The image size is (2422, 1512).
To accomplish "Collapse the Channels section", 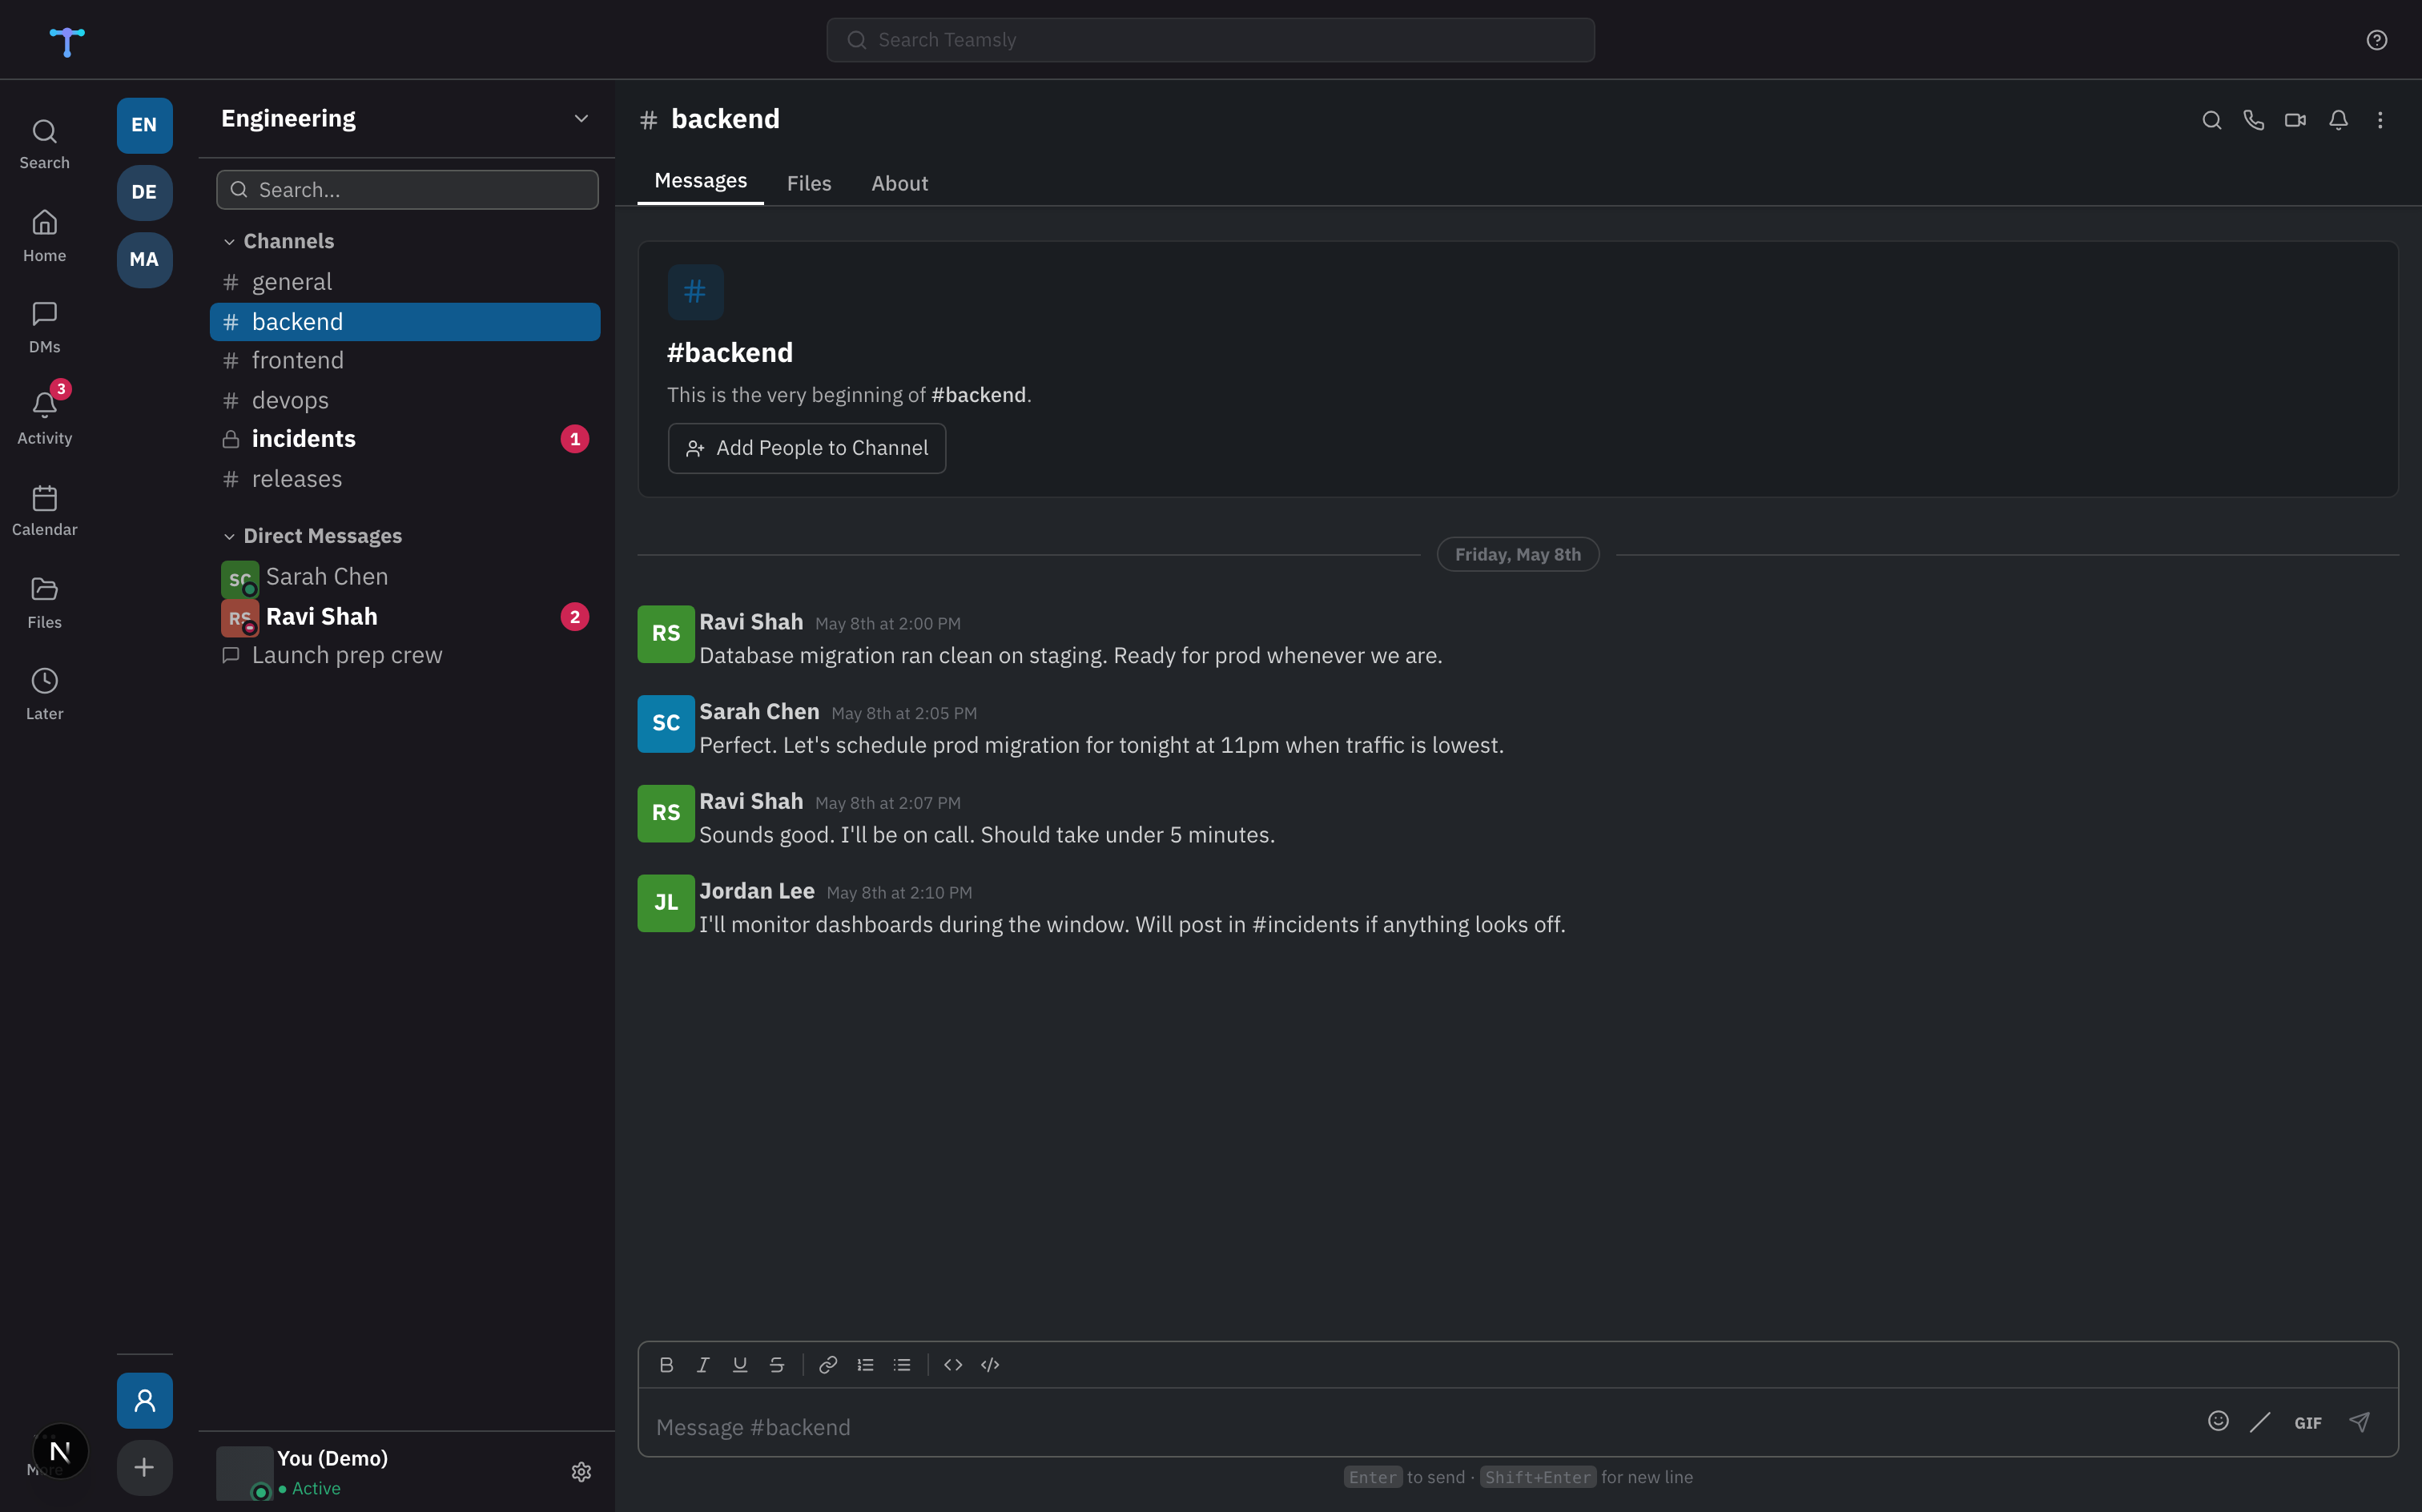I will (278, 241).
